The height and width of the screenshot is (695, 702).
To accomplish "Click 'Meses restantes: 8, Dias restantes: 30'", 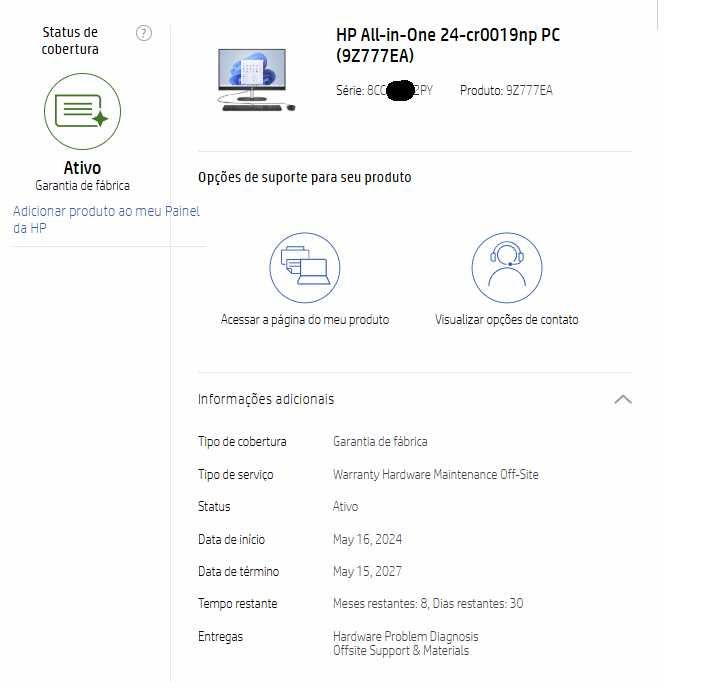I will [x=428, y=604].
